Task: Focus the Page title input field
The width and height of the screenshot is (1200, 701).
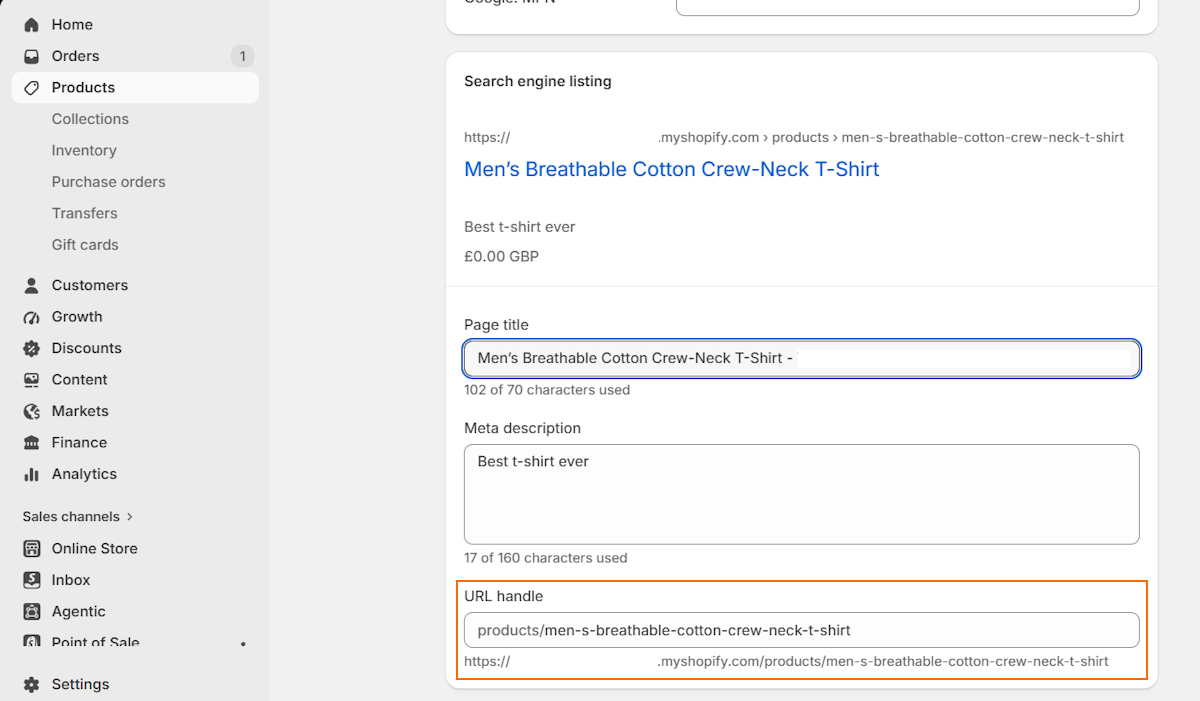Action: click(x=802, y=358)
